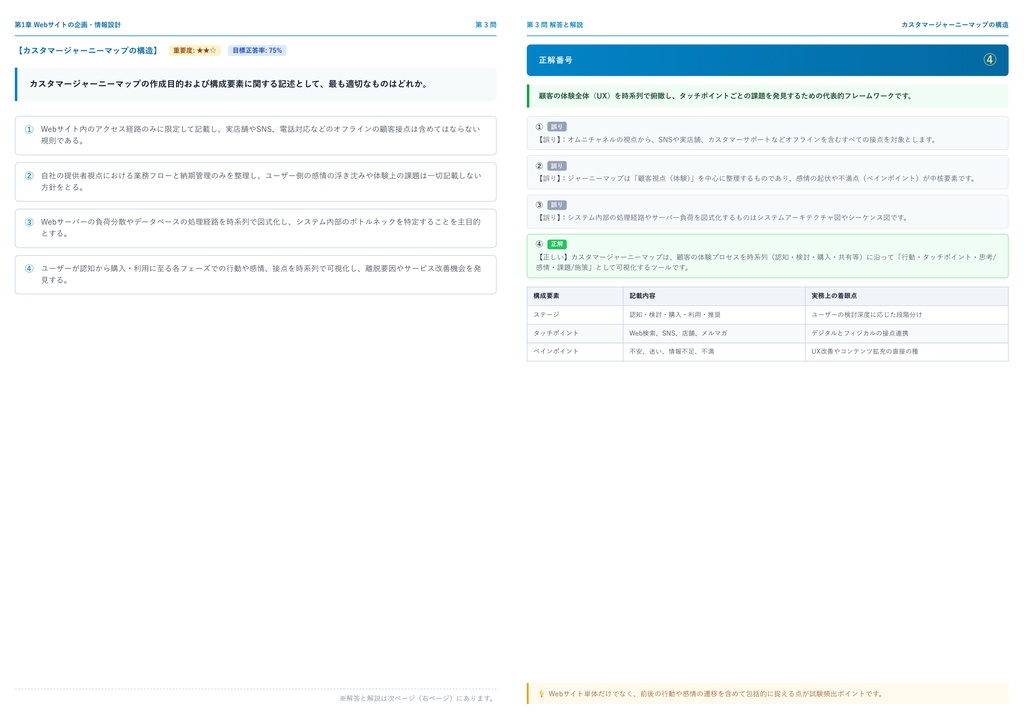Click the green summary starting 顧客の体験全体（UX）
Viewport: 1024px width, 724px height.
coord(725,96)
